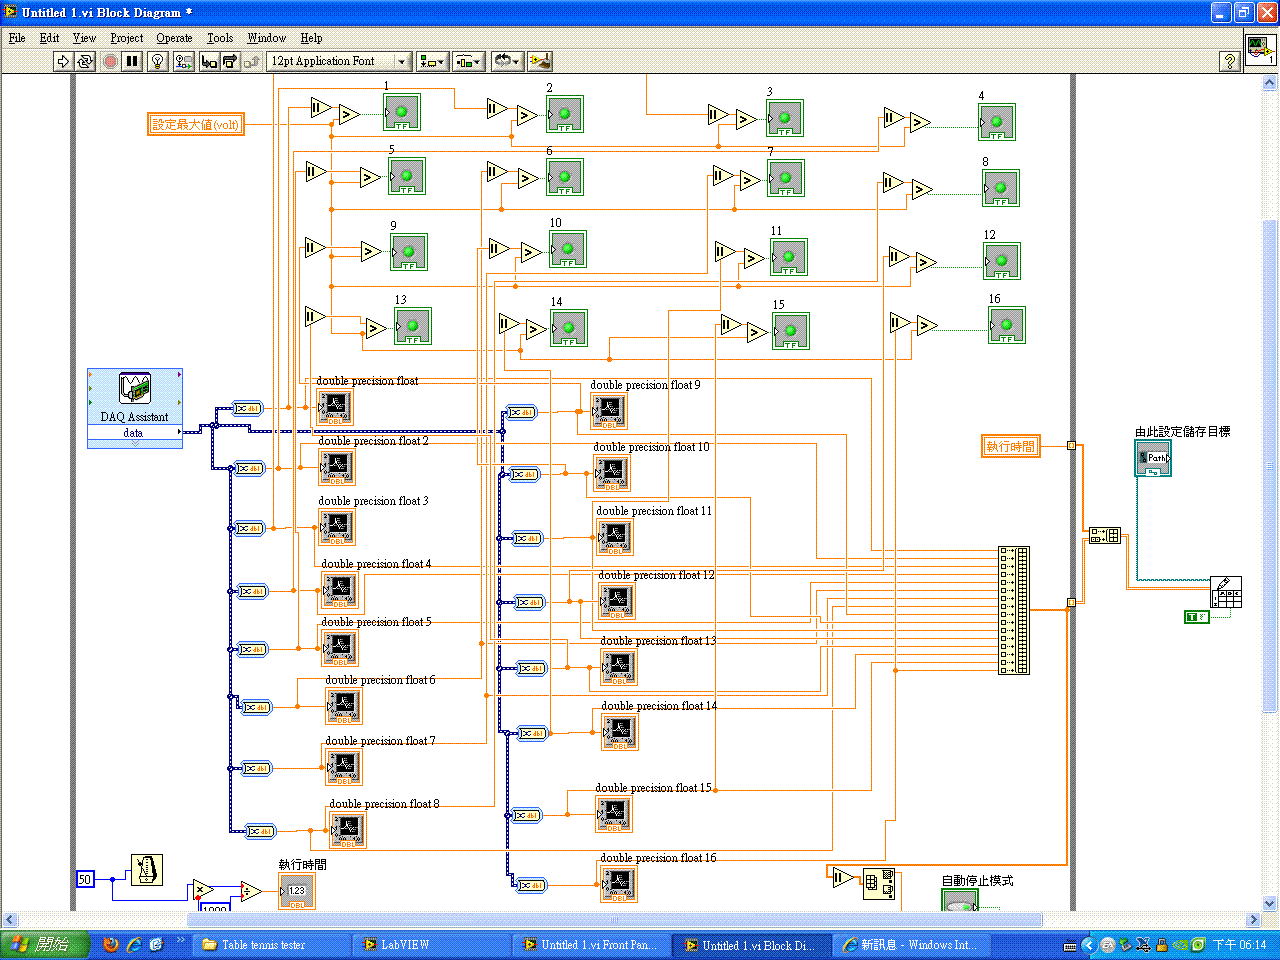Click the Run arrow button

click(x=63, y=62)
